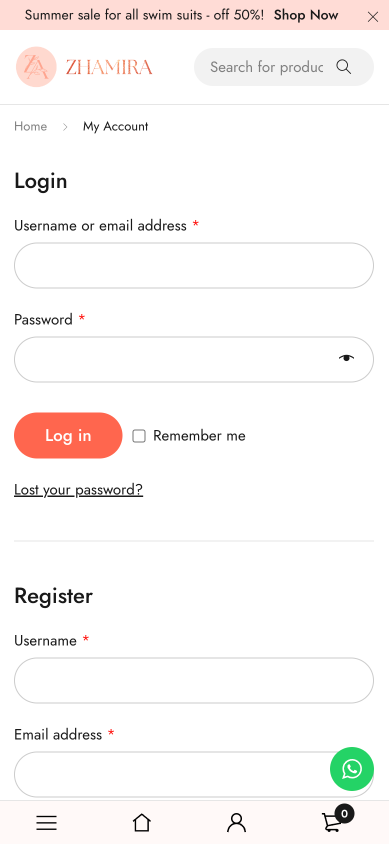Screen dimensions: 389x844
Task: Select My Account breadcrumb item
Action: [115, 126]
